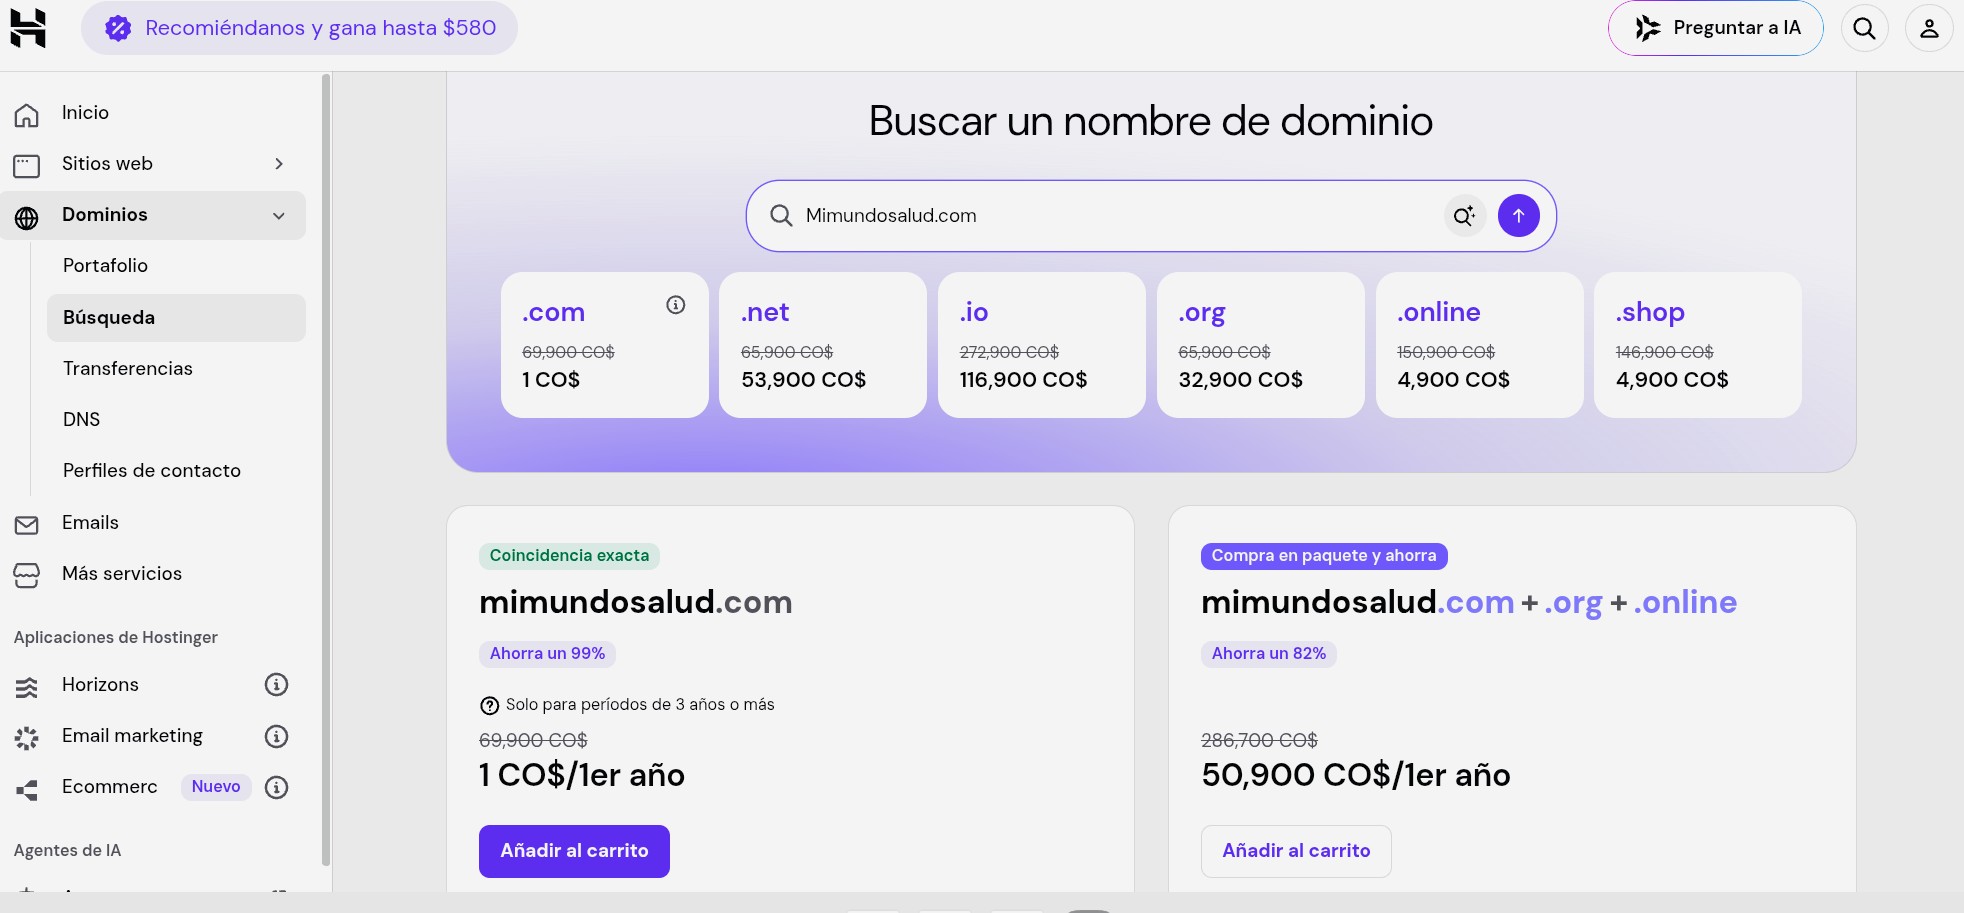Select the .net extension card
Screen dimensions: 1964x913
pos(822,345)
